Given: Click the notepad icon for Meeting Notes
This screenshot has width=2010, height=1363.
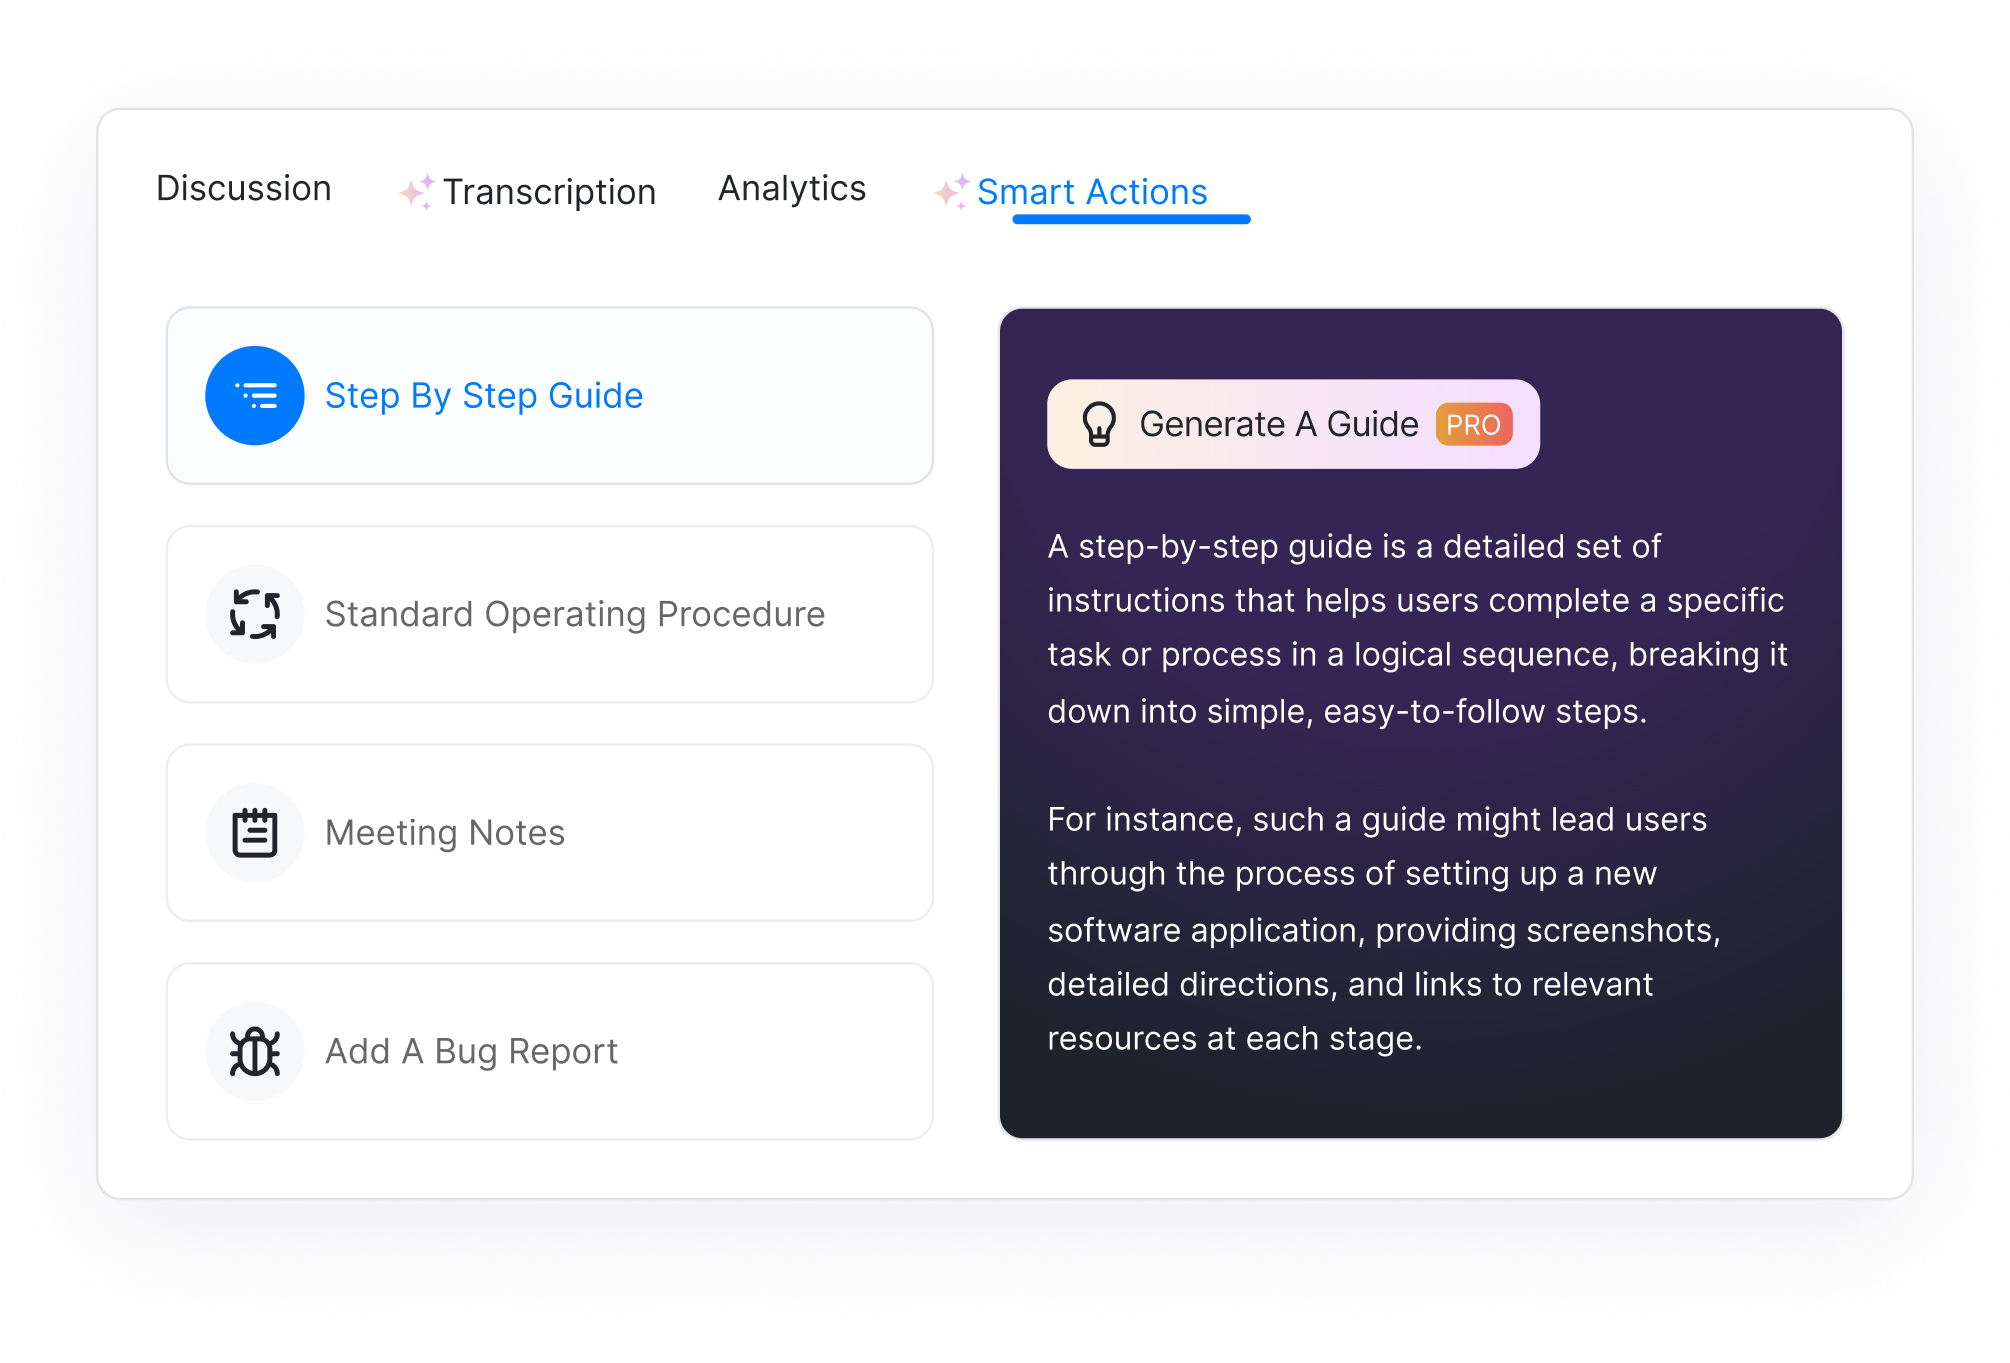Looking at the screenshot, I should pyautogui.click(x=254, y=833).
